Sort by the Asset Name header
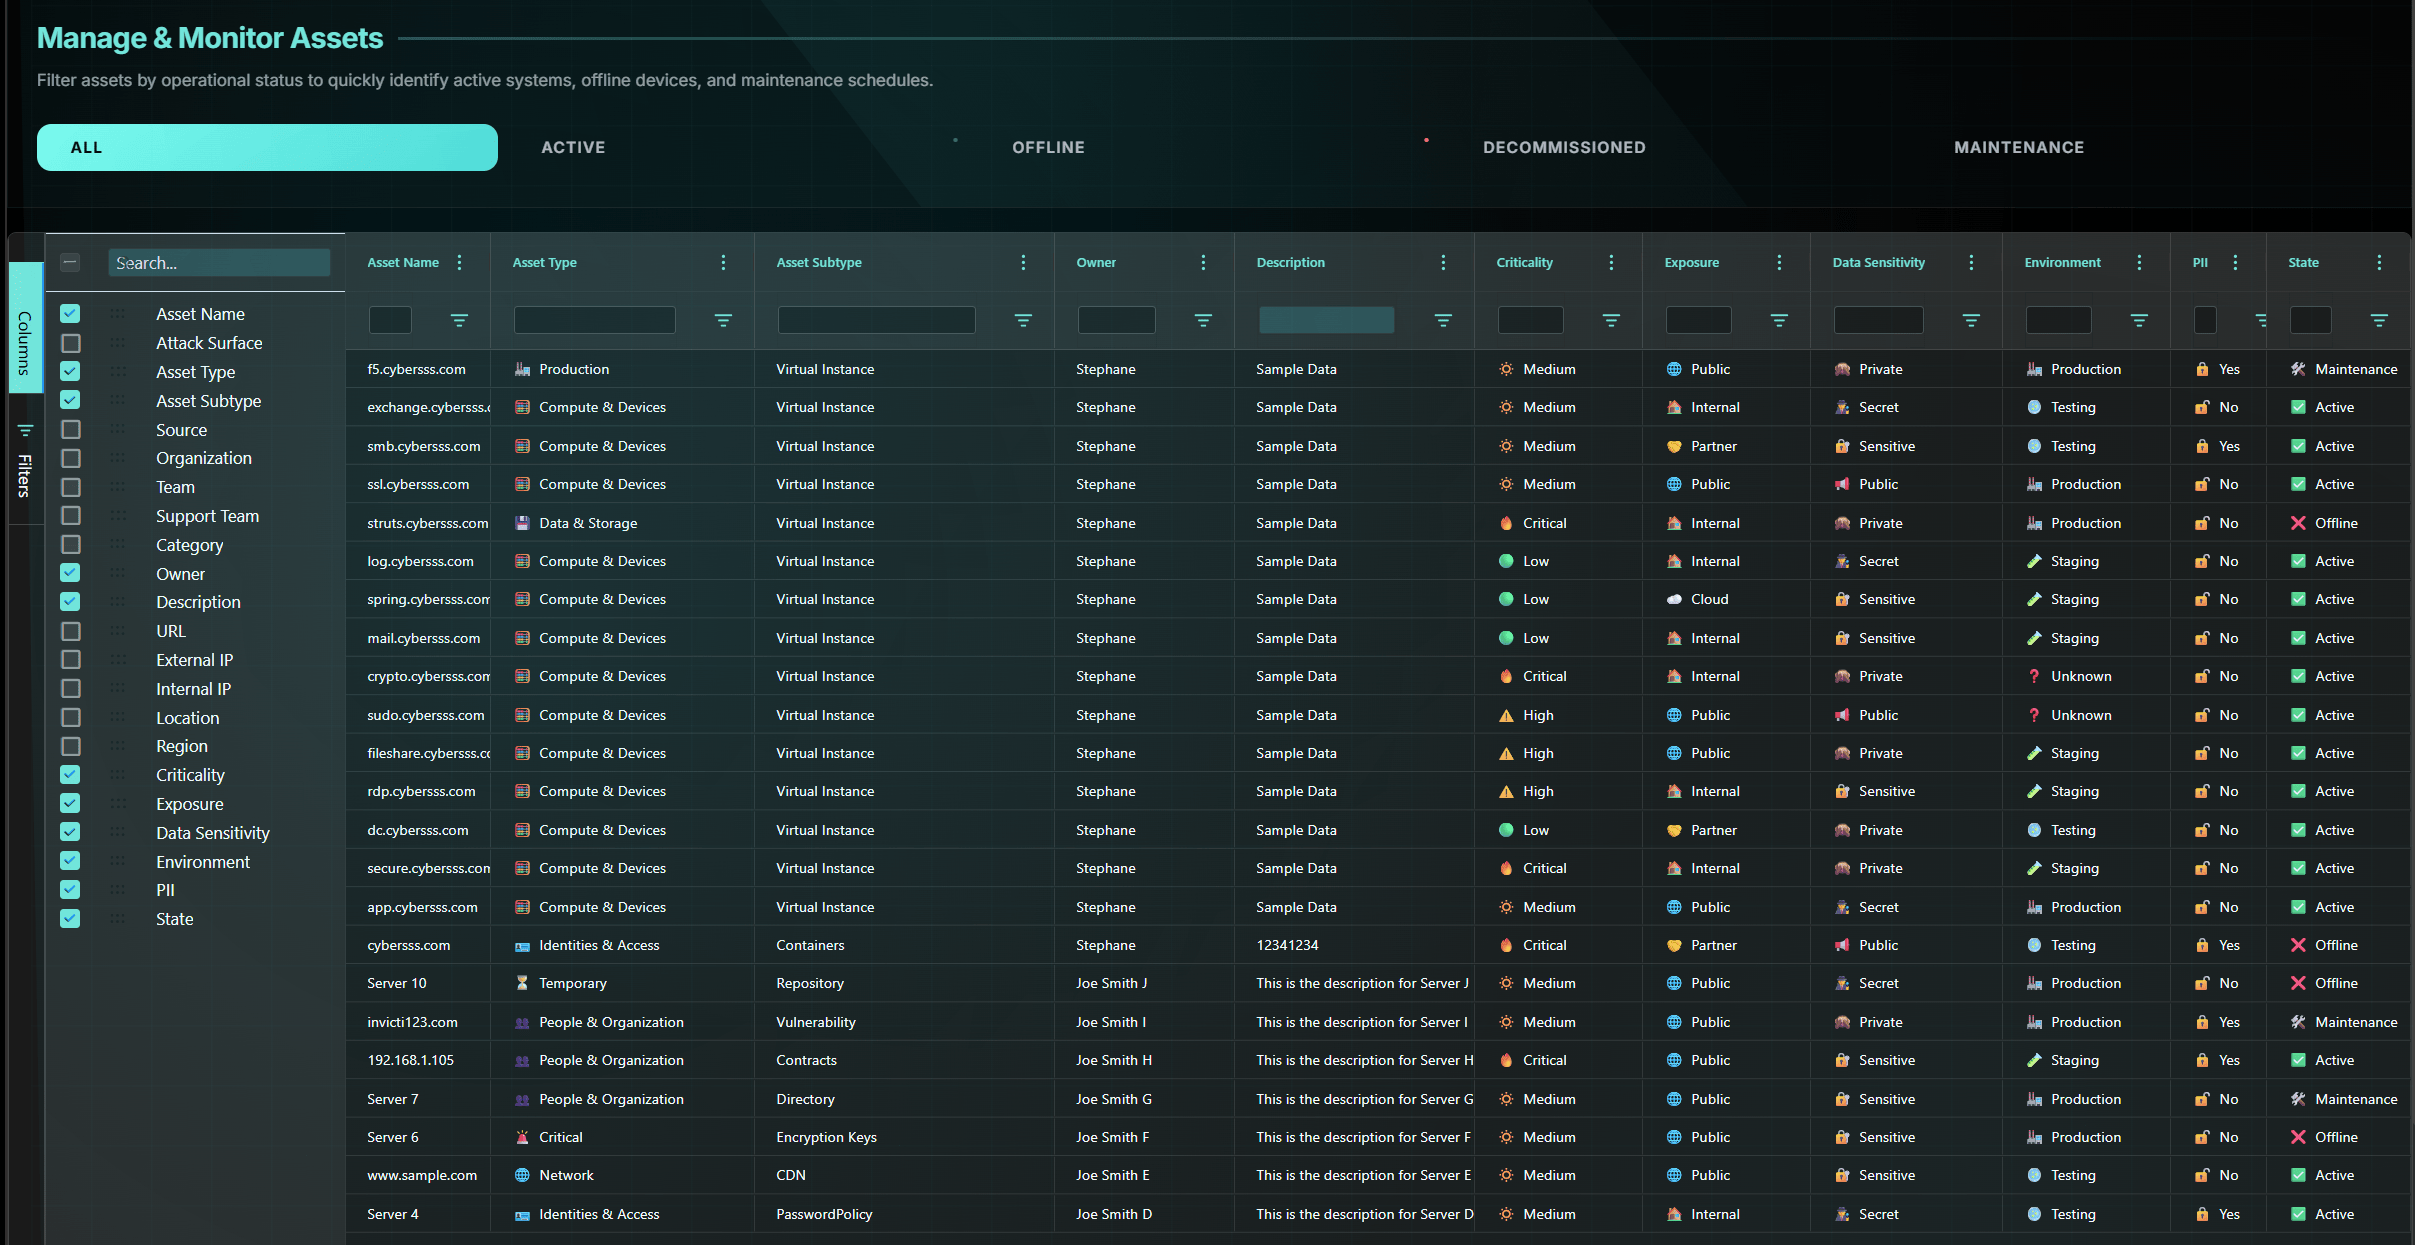Screen dimensions: 2415x1245 coord(403,262)
